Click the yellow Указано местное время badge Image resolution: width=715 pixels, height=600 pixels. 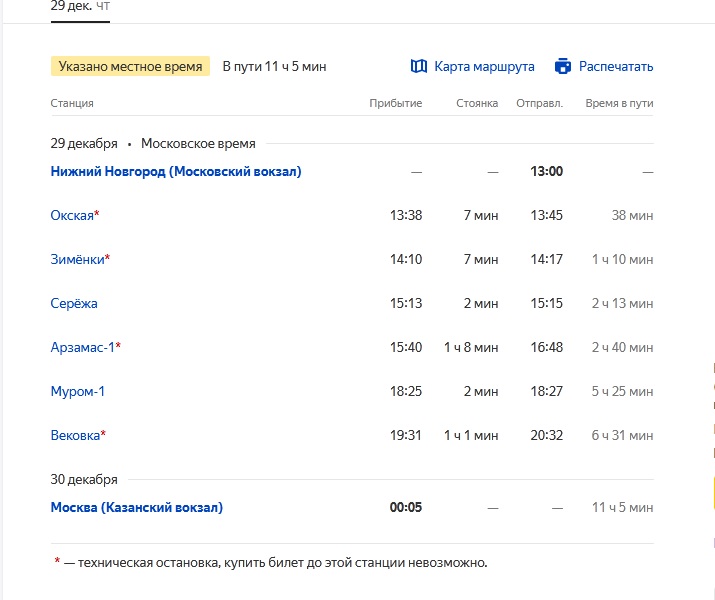130,67
